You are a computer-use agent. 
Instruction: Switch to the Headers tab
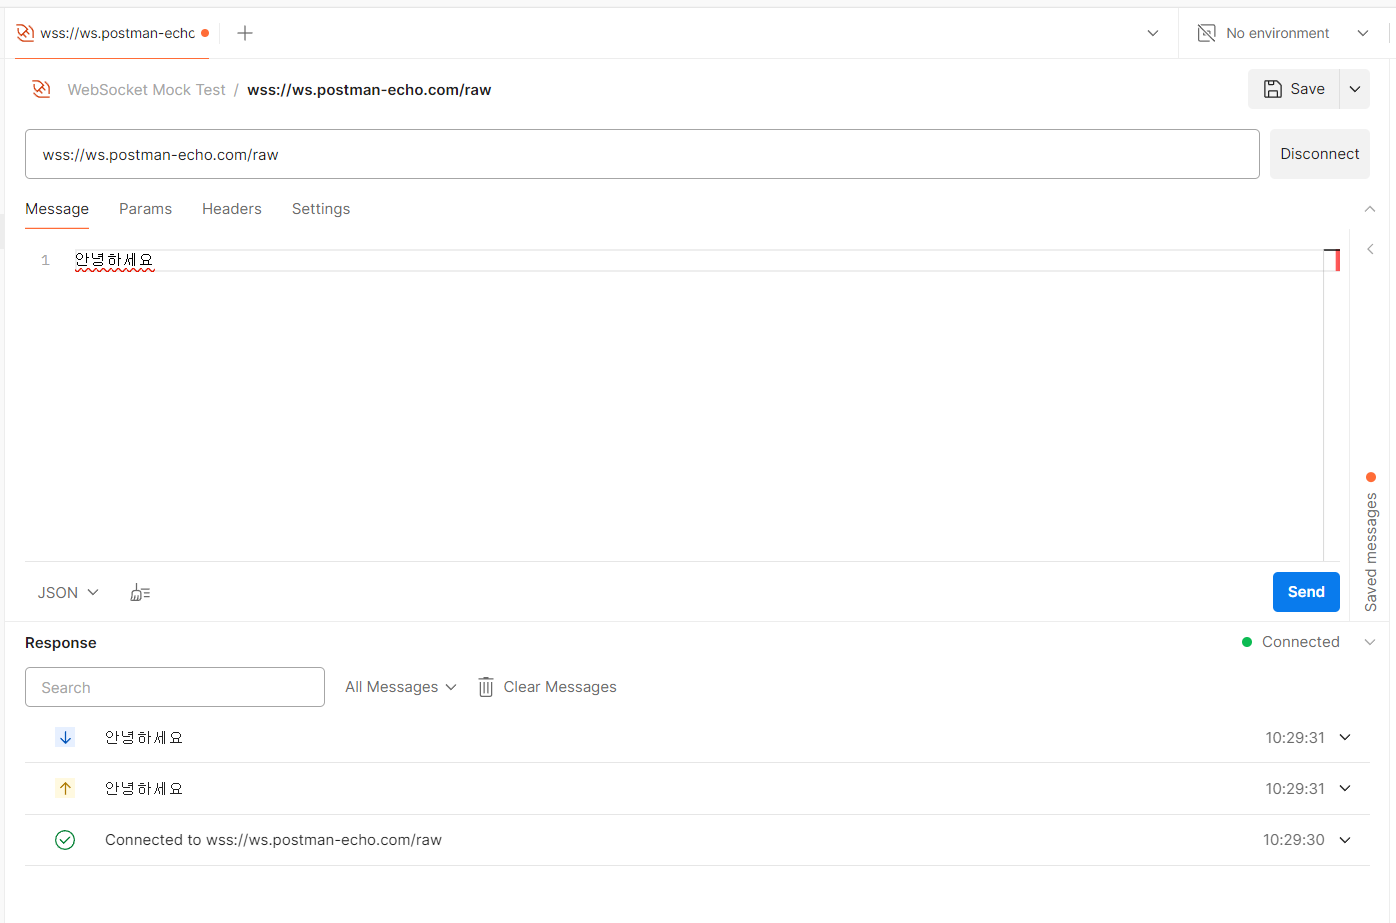[232, 209]
